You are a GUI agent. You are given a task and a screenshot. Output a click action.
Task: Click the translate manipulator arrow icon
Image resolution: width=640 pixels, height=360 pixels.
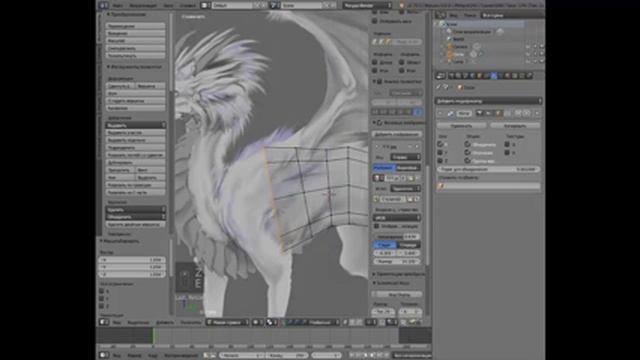pyautogui.click(x=290, y=322)
